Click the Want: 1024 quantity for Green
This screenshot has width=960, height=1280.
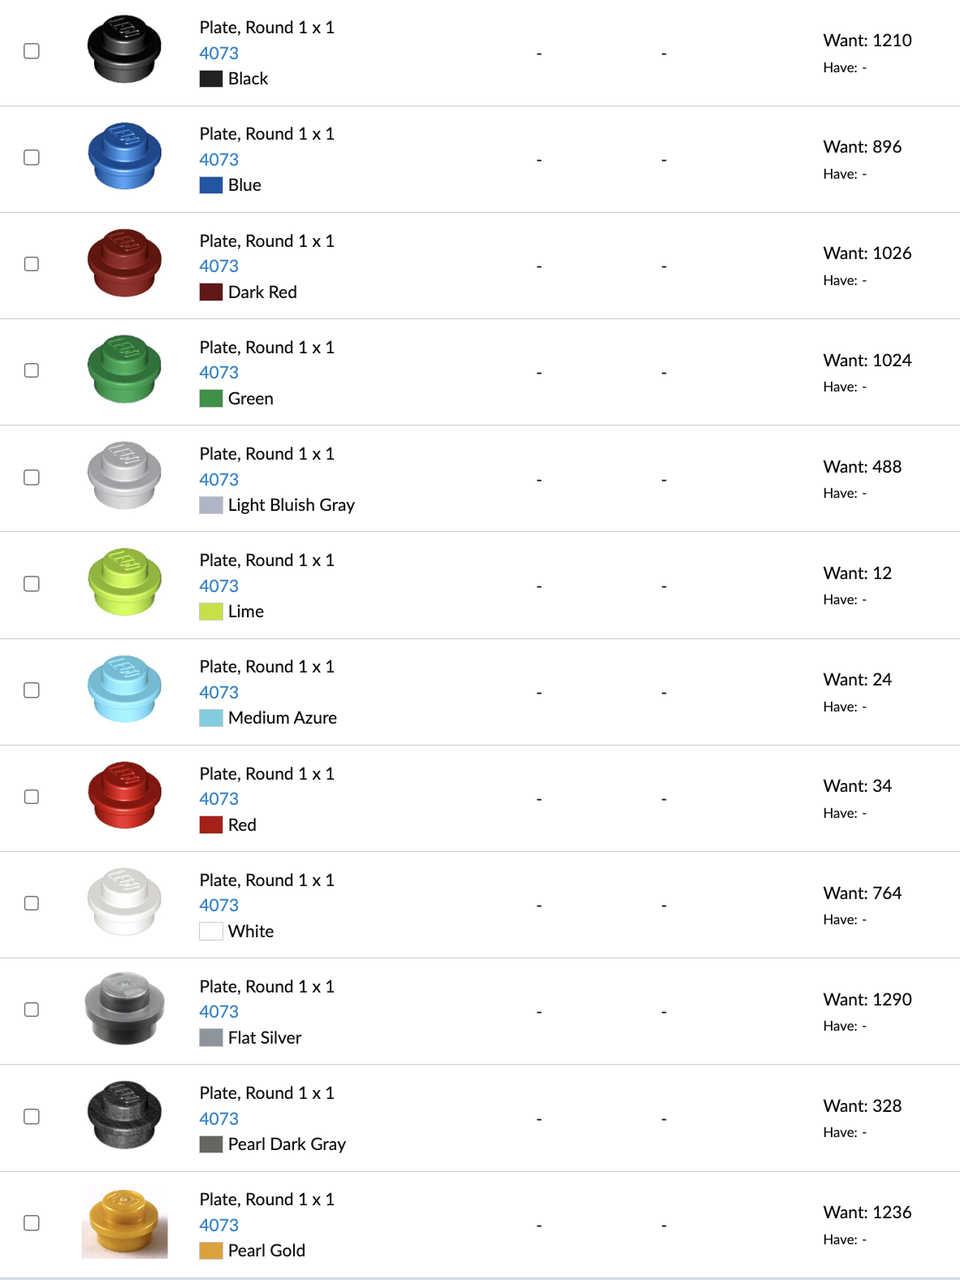click(x=867, y=360)
